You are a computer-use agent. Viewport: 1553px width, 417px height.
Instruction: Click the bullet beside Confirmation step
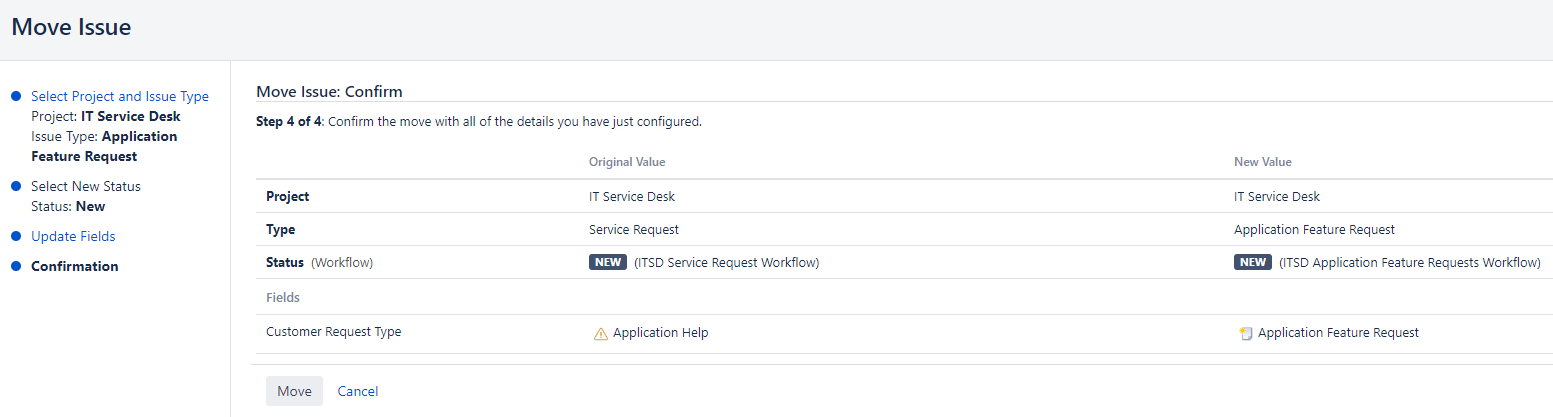point(15,267)
